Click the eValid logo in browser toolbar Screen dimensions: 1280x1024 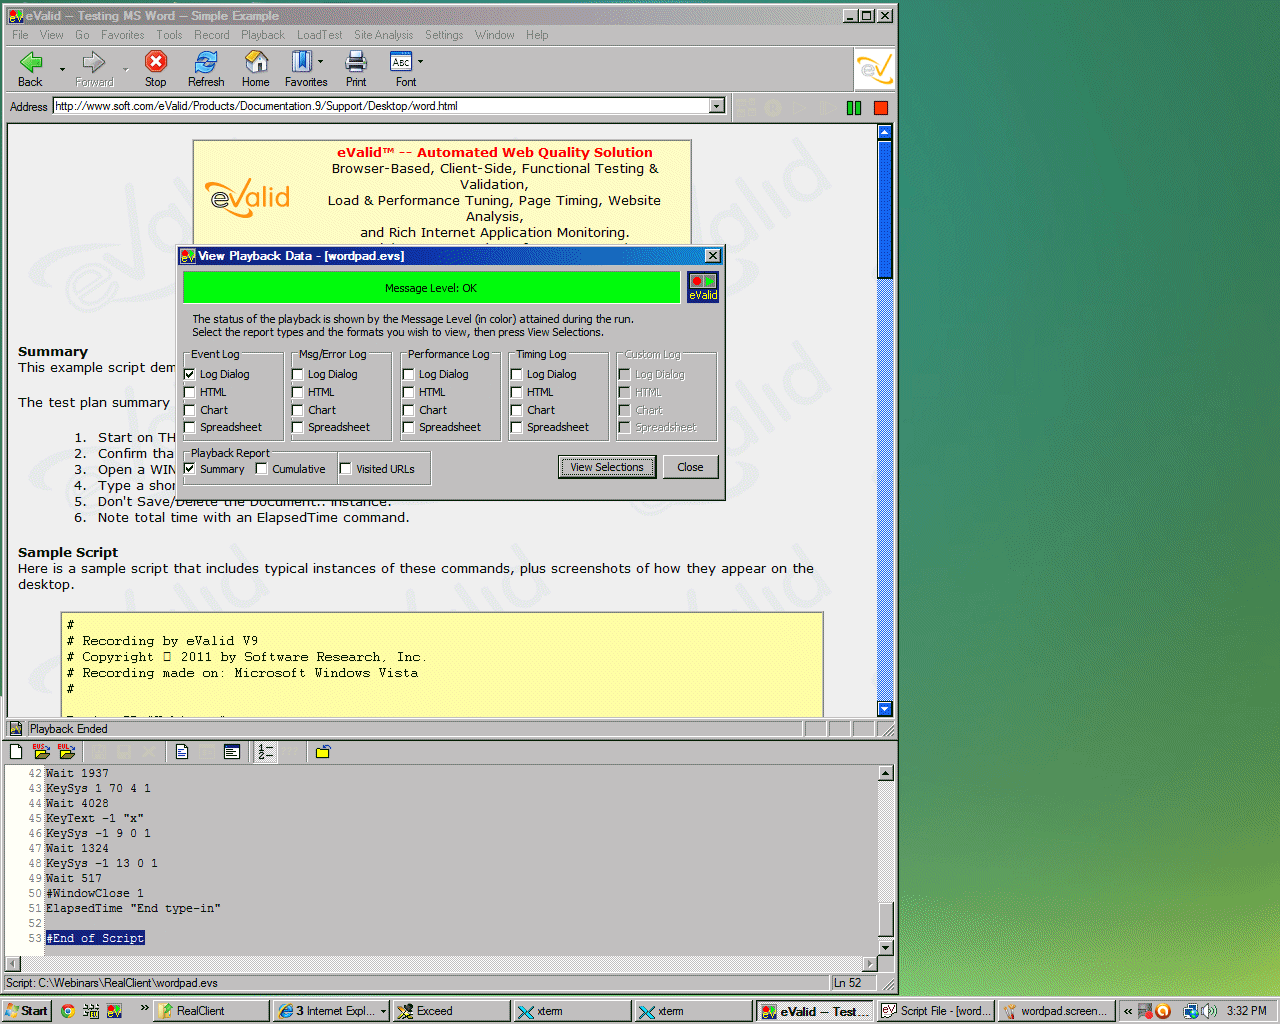(x=875, y=70)
